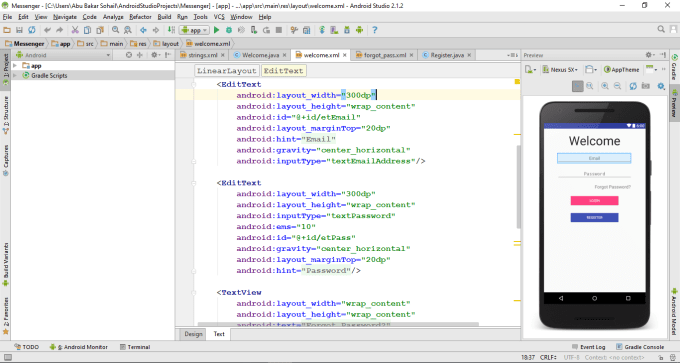The height and width of the screenshot is (363, 680).
Task: Click Sync Project with Gradle icon
Action: tap(322, 30)
